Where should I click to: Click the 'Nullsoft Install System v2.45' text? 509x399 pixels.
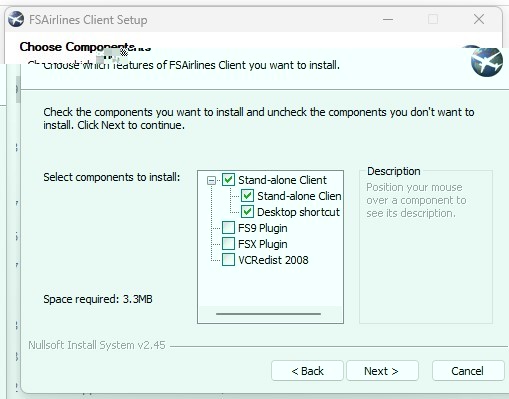click(97, 345)
